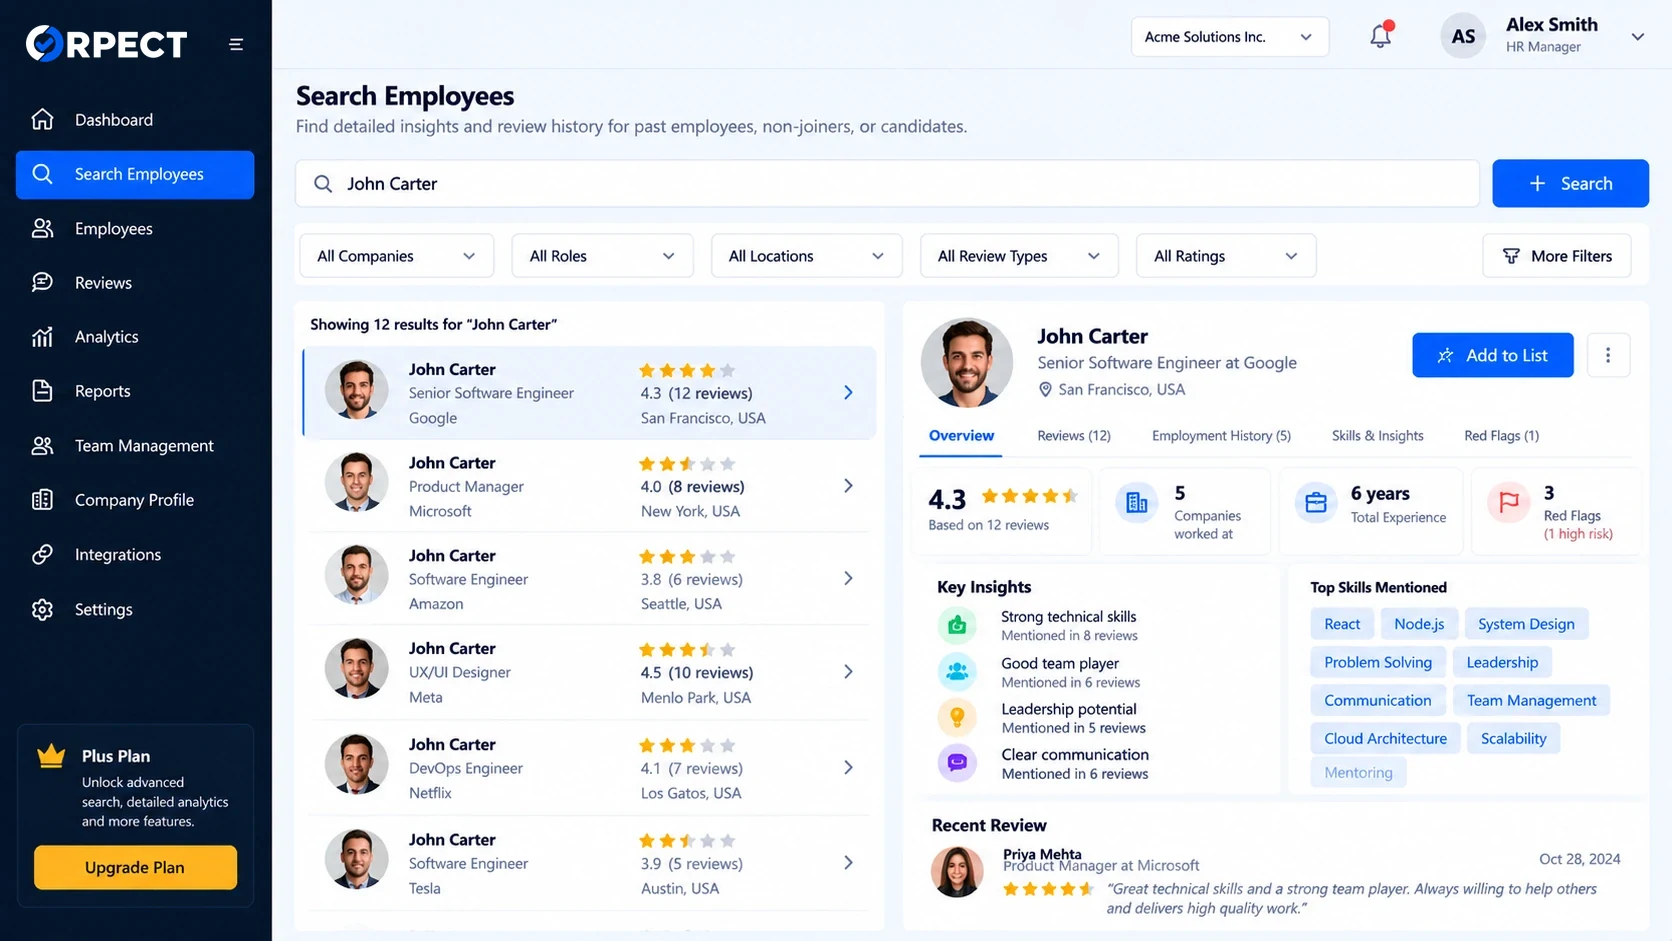This screenshot has width=1672, height=941.
Task: Open the All Review Types dropdown
Action: pos(1019,256)
